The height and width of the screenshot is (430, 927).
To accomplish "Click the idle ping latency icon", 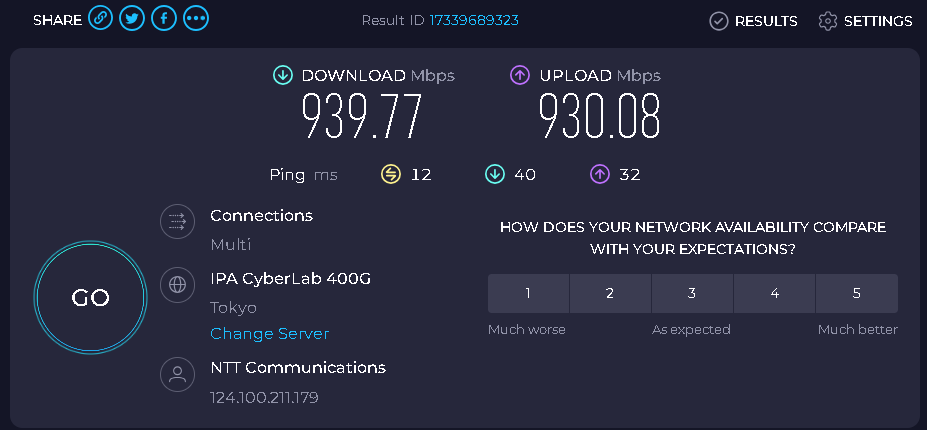I will tap(390, 174).
